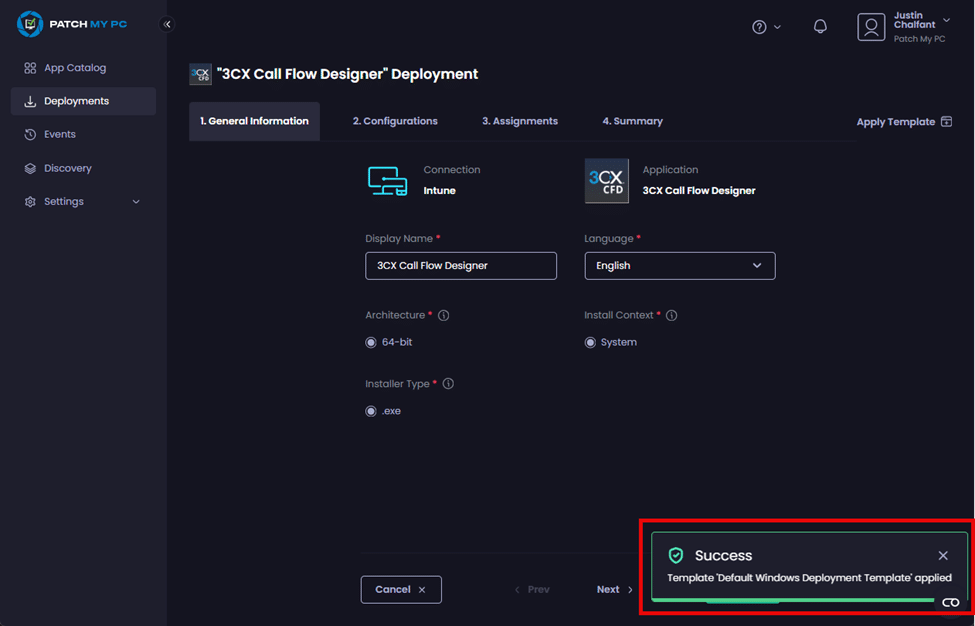Image resolution: width=975 pixels, height=626 pixels.
Task: Go to the 3. Assignments tab
Action: point(519,121)
